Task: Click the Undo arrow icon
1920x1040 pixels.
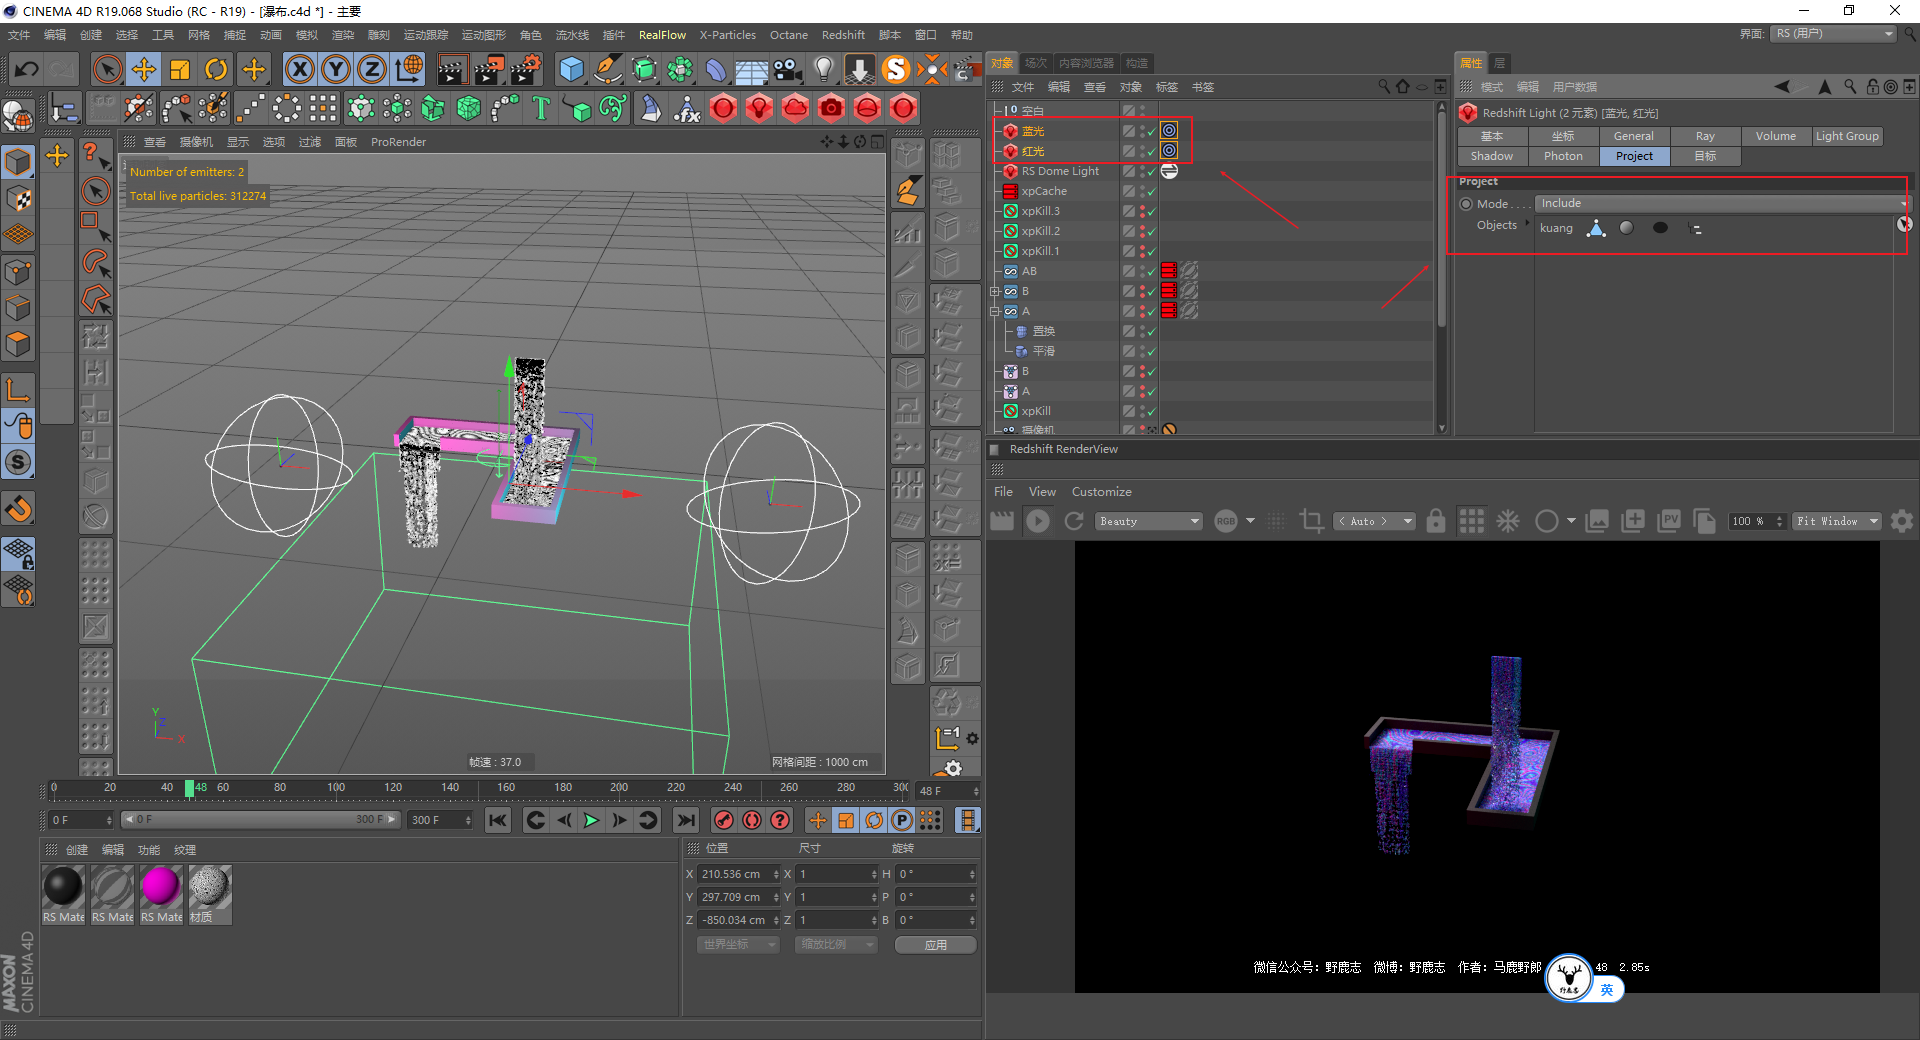Action: pyautogui.click(x=27, y=69)
